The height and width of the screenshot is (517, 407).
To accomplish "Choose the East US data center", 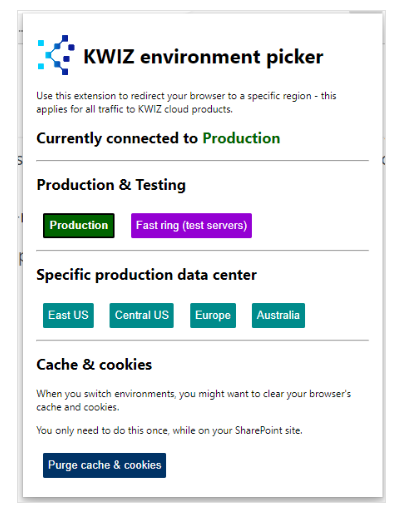I will tap(68, 315).
